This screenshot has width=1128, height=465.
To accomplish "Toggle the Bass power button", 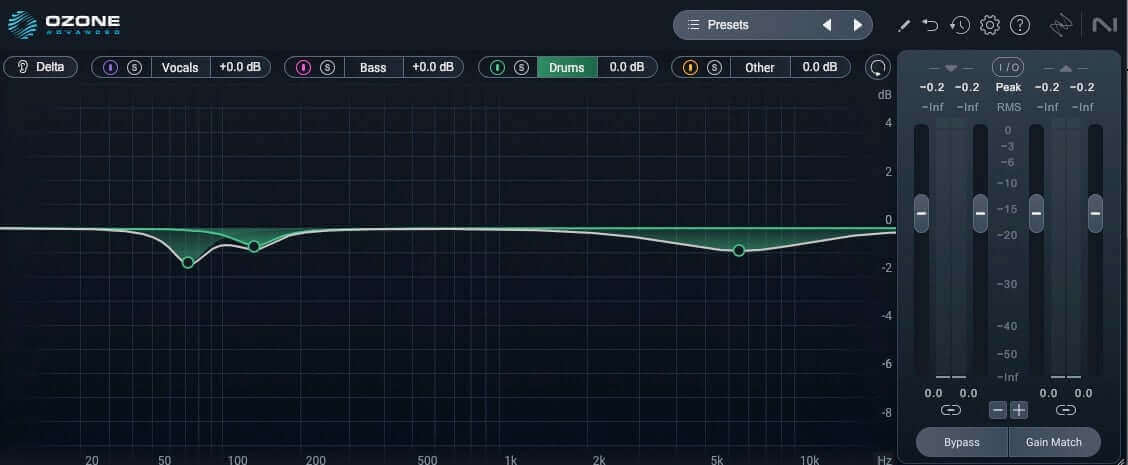I will pos(304,68).
